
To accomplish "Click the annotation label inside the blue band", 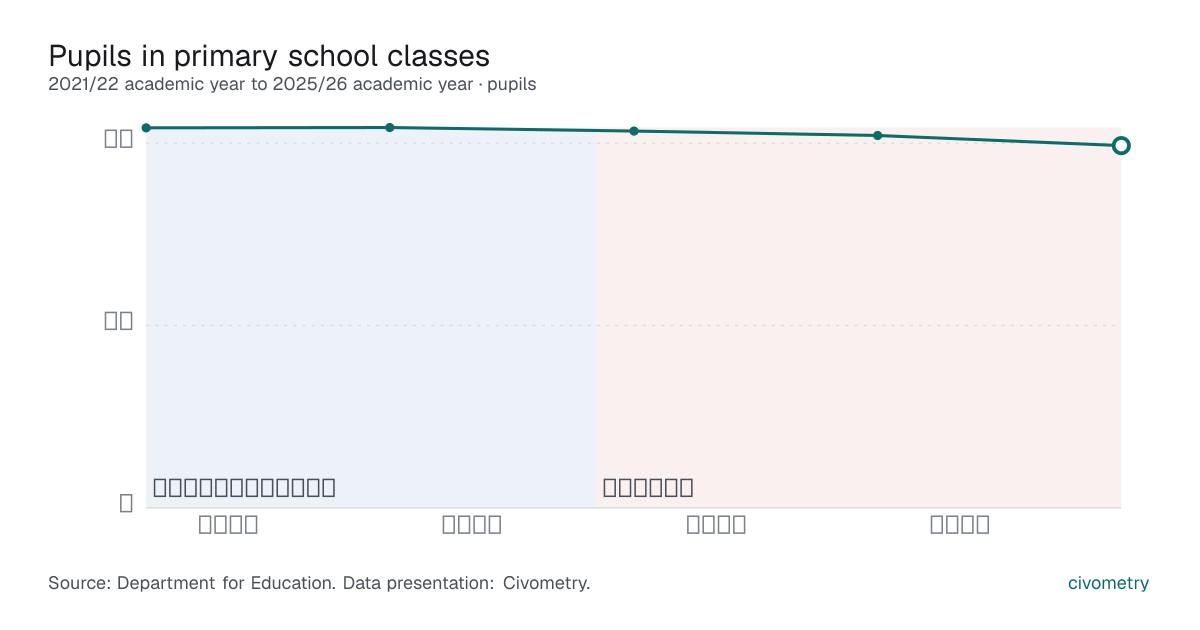I will 244,488.
